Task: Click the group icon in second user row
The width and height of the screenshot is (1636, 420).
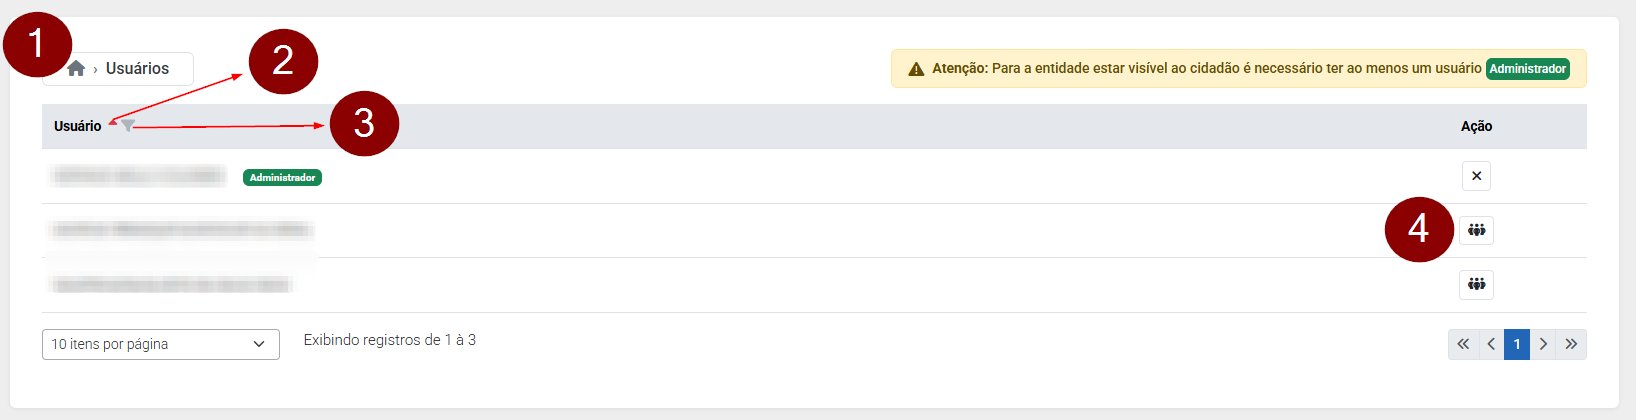Action: click(x=1476, y=230)
